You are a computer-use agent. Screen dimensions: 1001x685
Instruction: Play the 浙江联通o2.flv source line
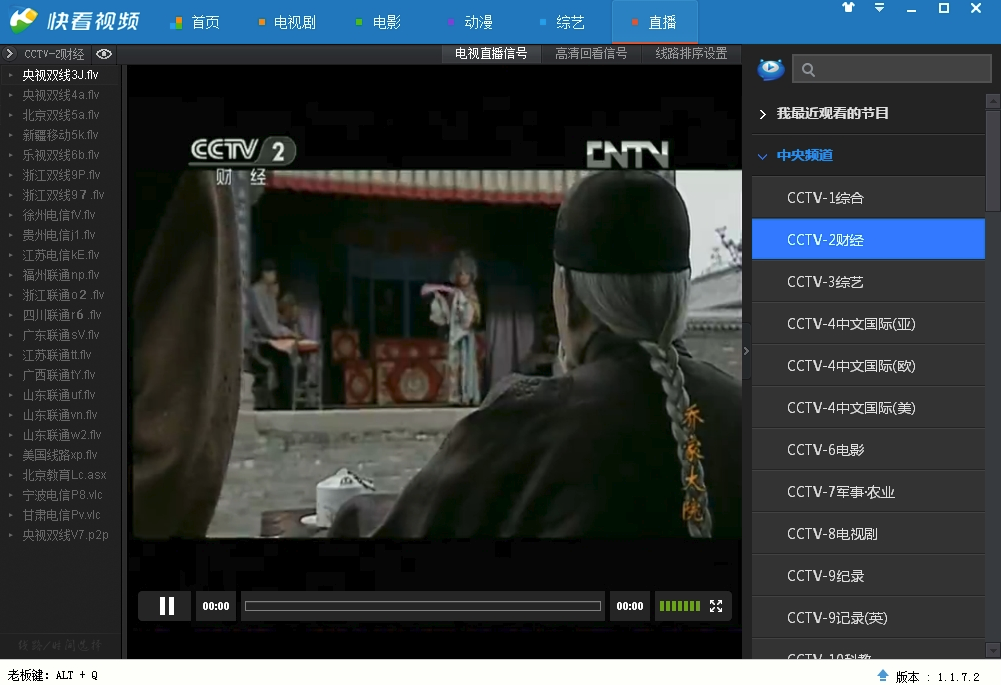(x=63, y=295)
